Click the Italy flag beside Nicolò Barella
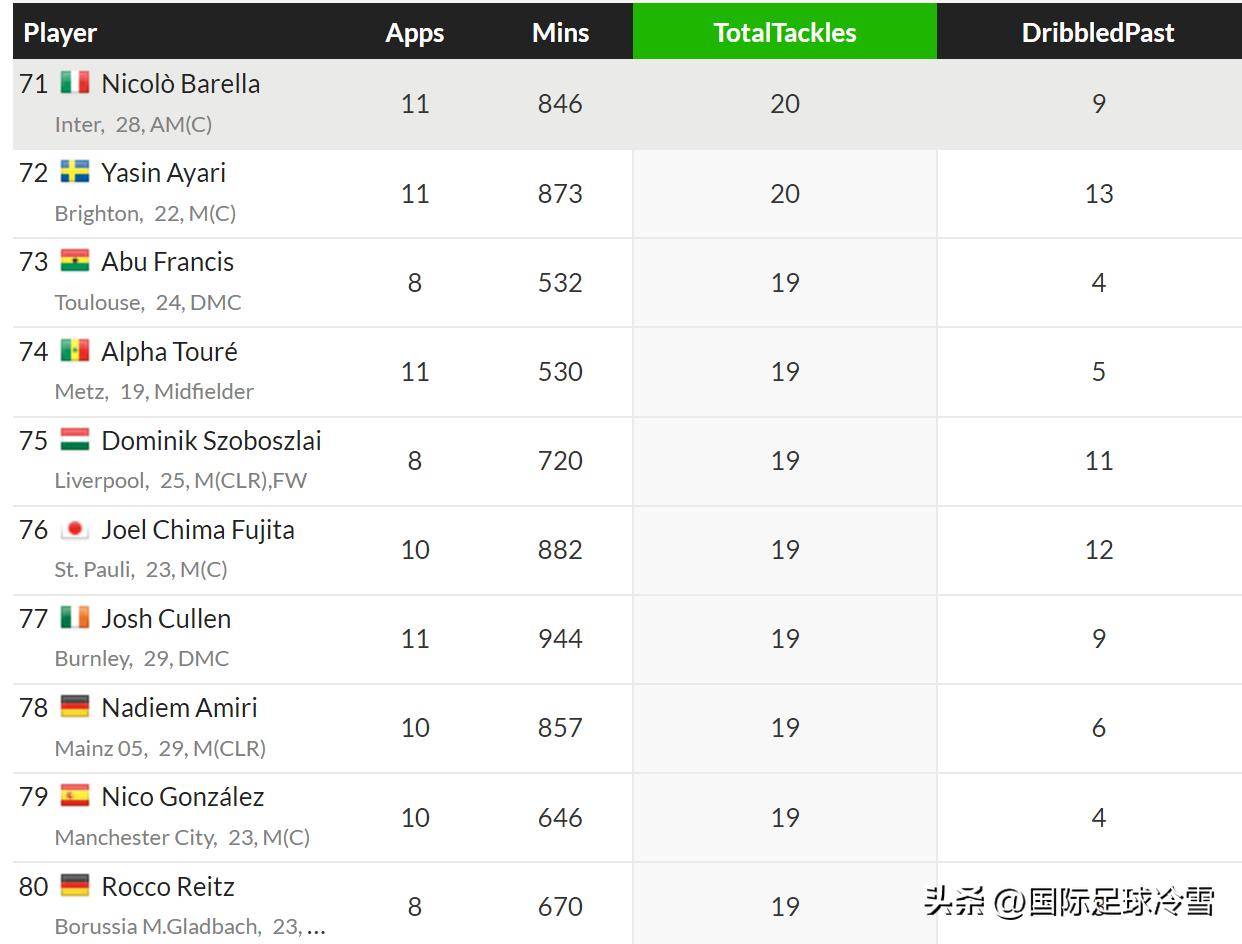Image resolution: width=1242 pixels, height=944 pixels. (x=74, y=83)
